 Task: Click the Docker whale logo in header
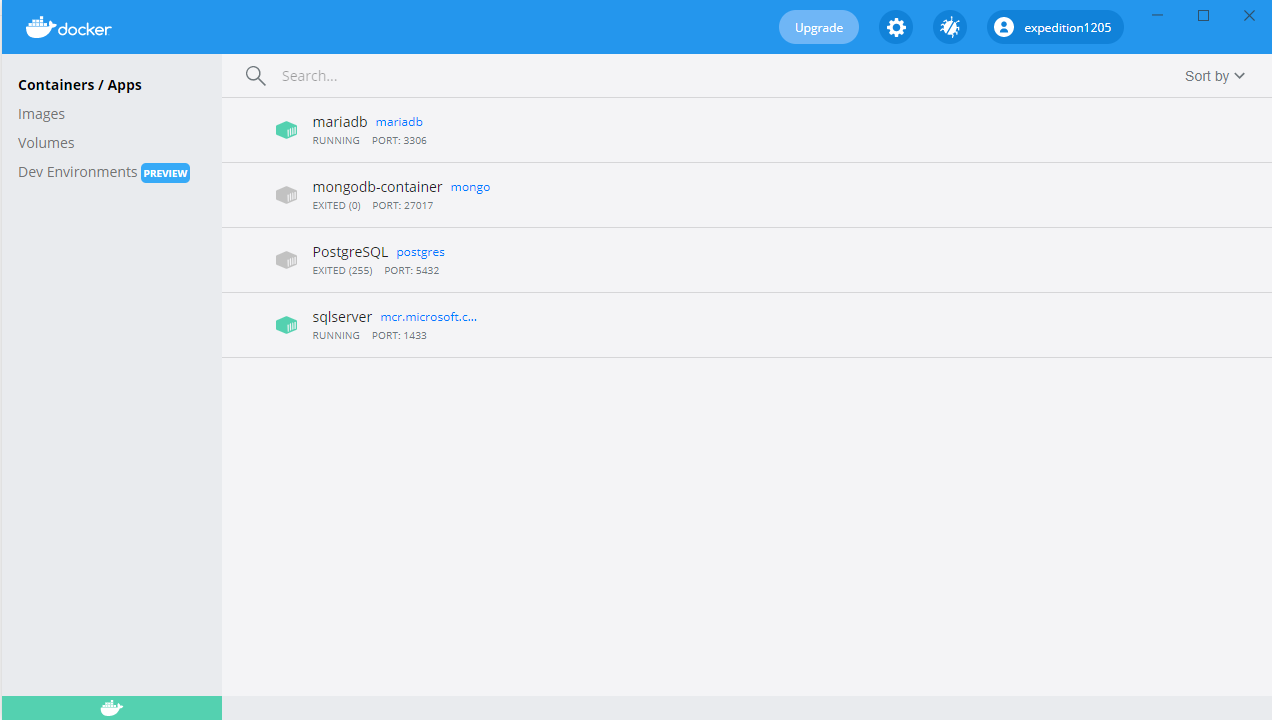(68, 27)
